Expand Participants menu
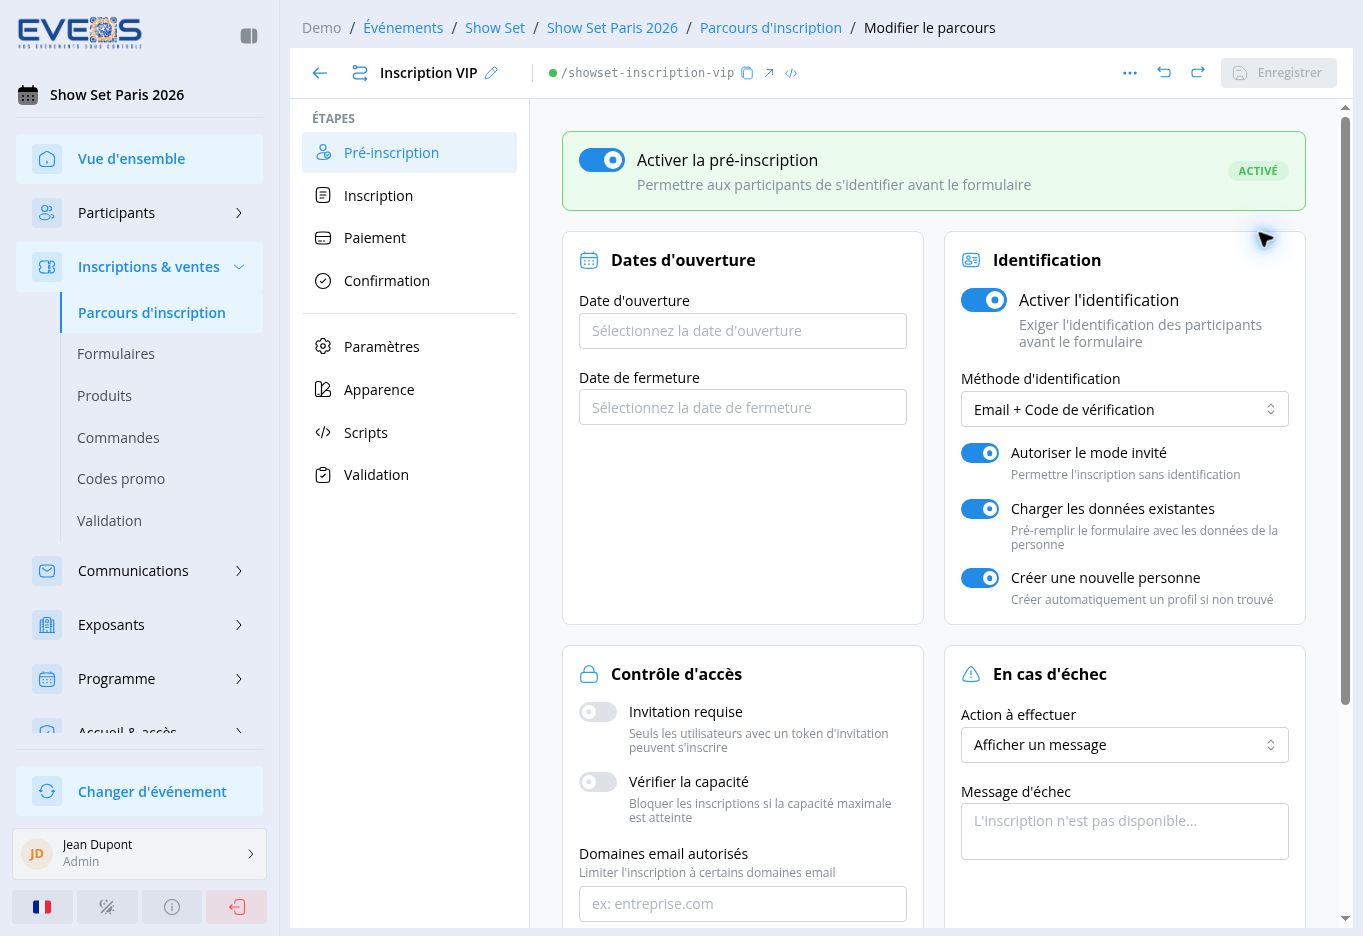 [139, 213]
